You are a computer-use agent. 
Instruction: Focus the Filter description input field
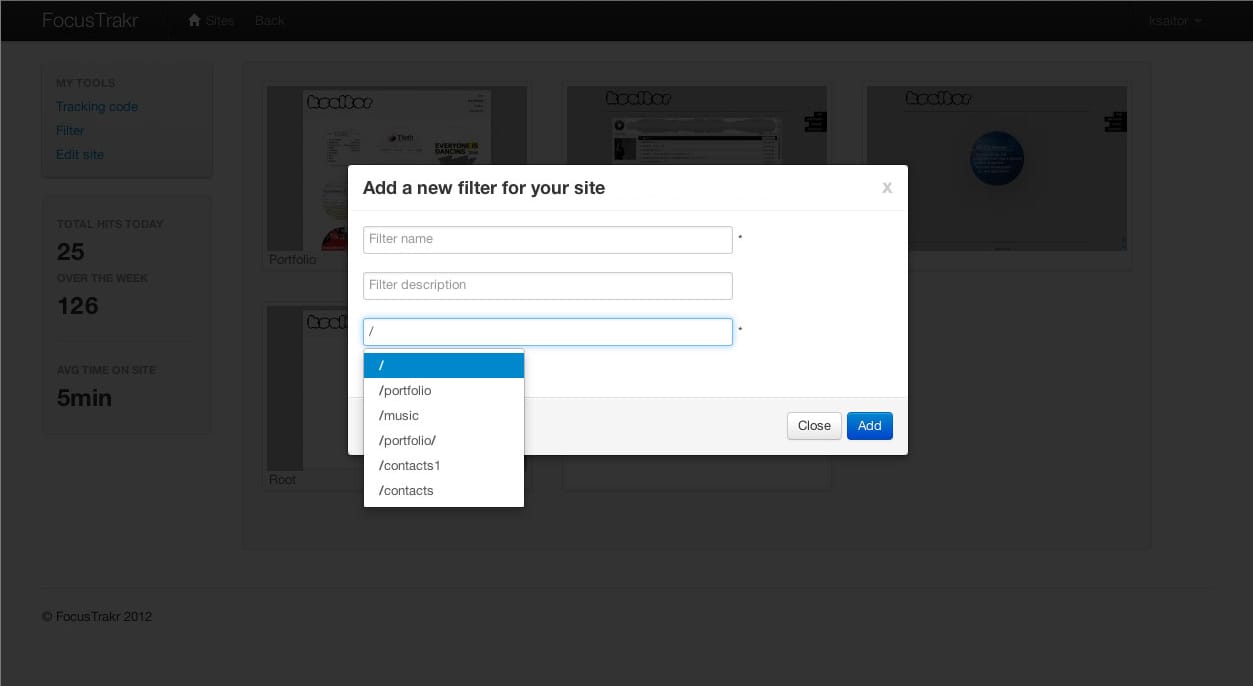coord(548,286)
